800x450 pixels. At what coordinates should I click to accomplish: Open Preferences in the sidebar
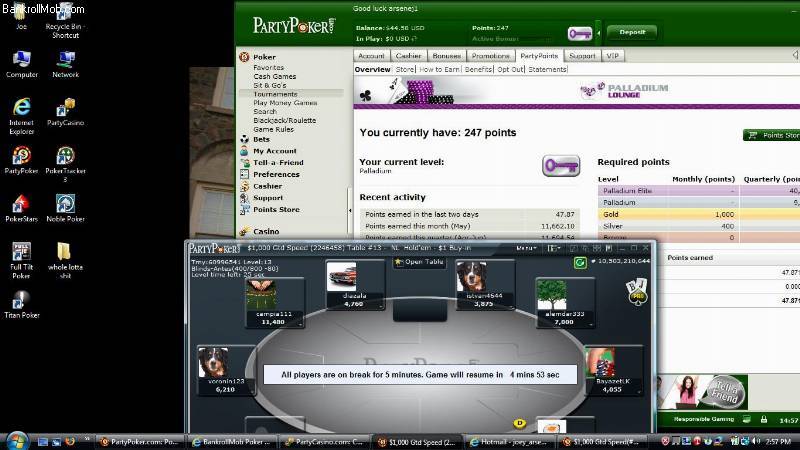point(276,174)
